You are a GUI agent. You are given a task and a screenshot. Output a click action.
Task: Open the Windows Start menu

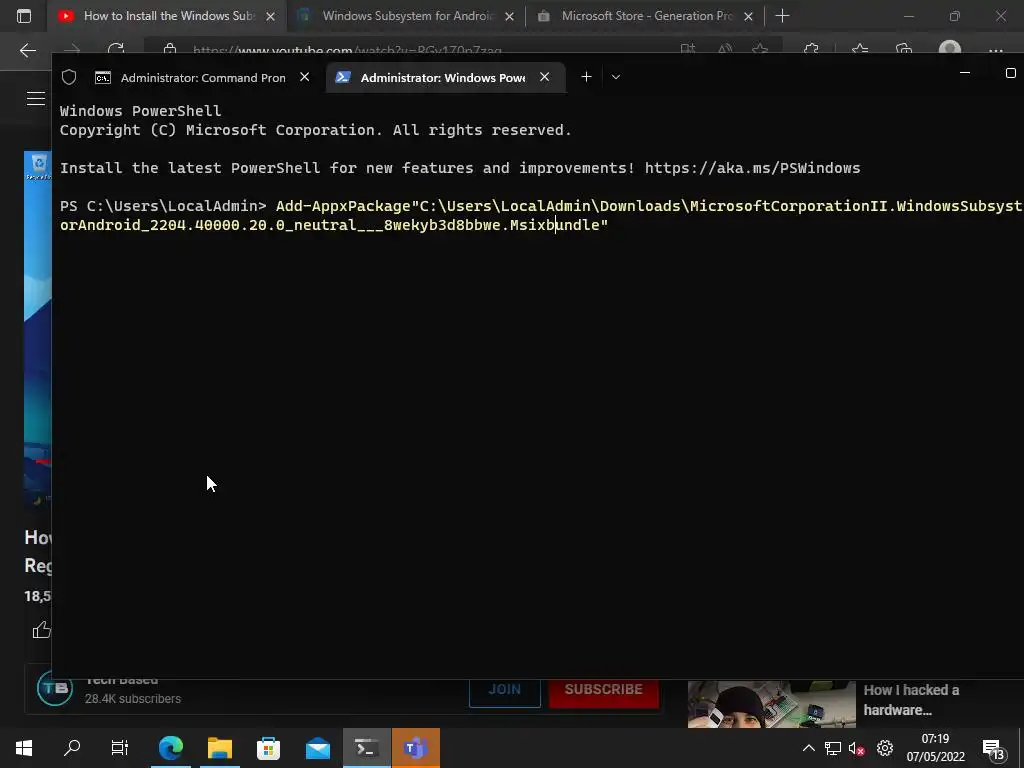coord(24,748)
